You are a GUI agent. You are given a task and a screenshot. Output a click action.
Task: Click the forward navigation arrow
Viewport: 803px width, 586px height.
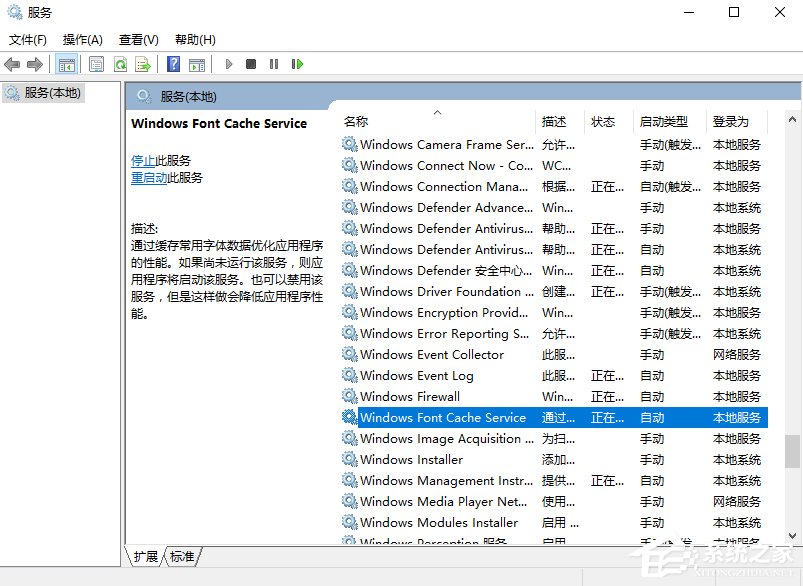click(34, 63)
